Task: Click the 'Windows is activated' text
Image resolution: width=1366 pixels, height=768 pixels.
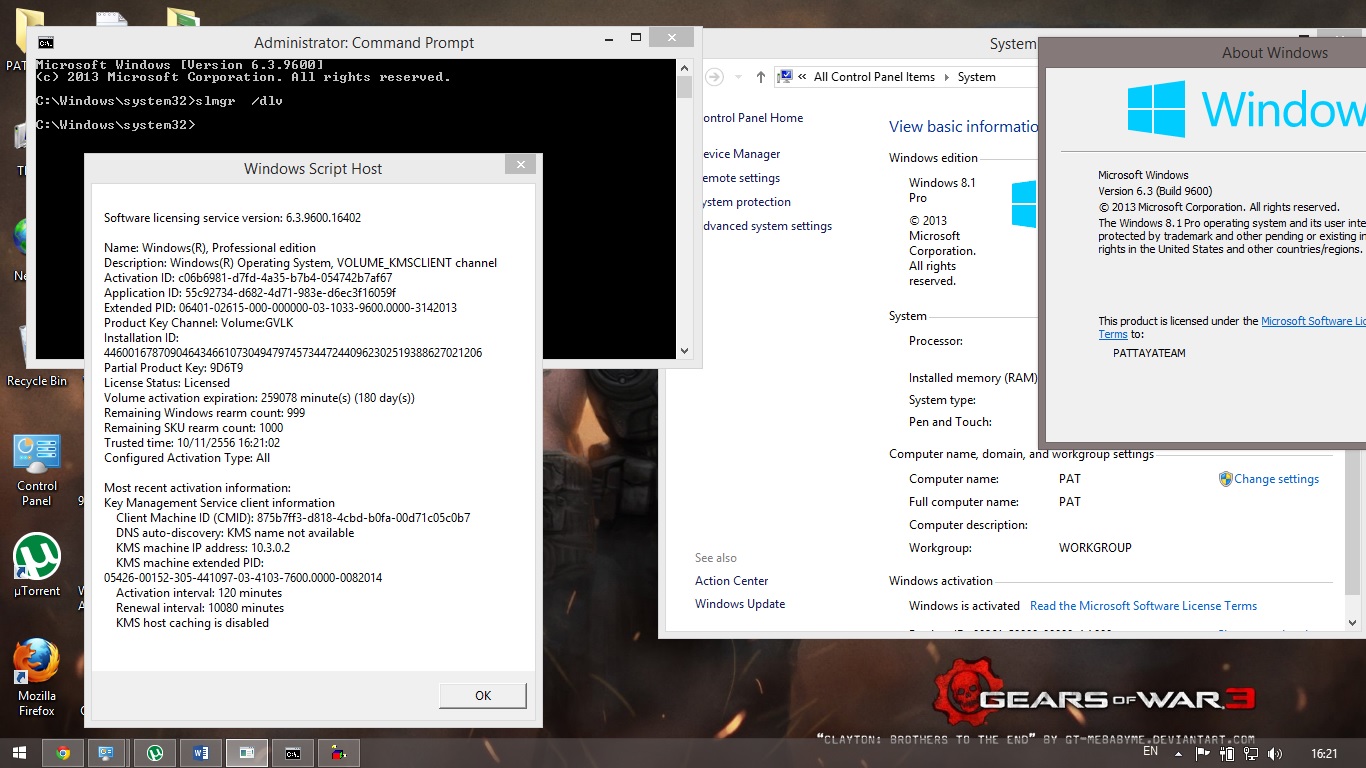Action: pyautogui.click(x=964, y=606)
